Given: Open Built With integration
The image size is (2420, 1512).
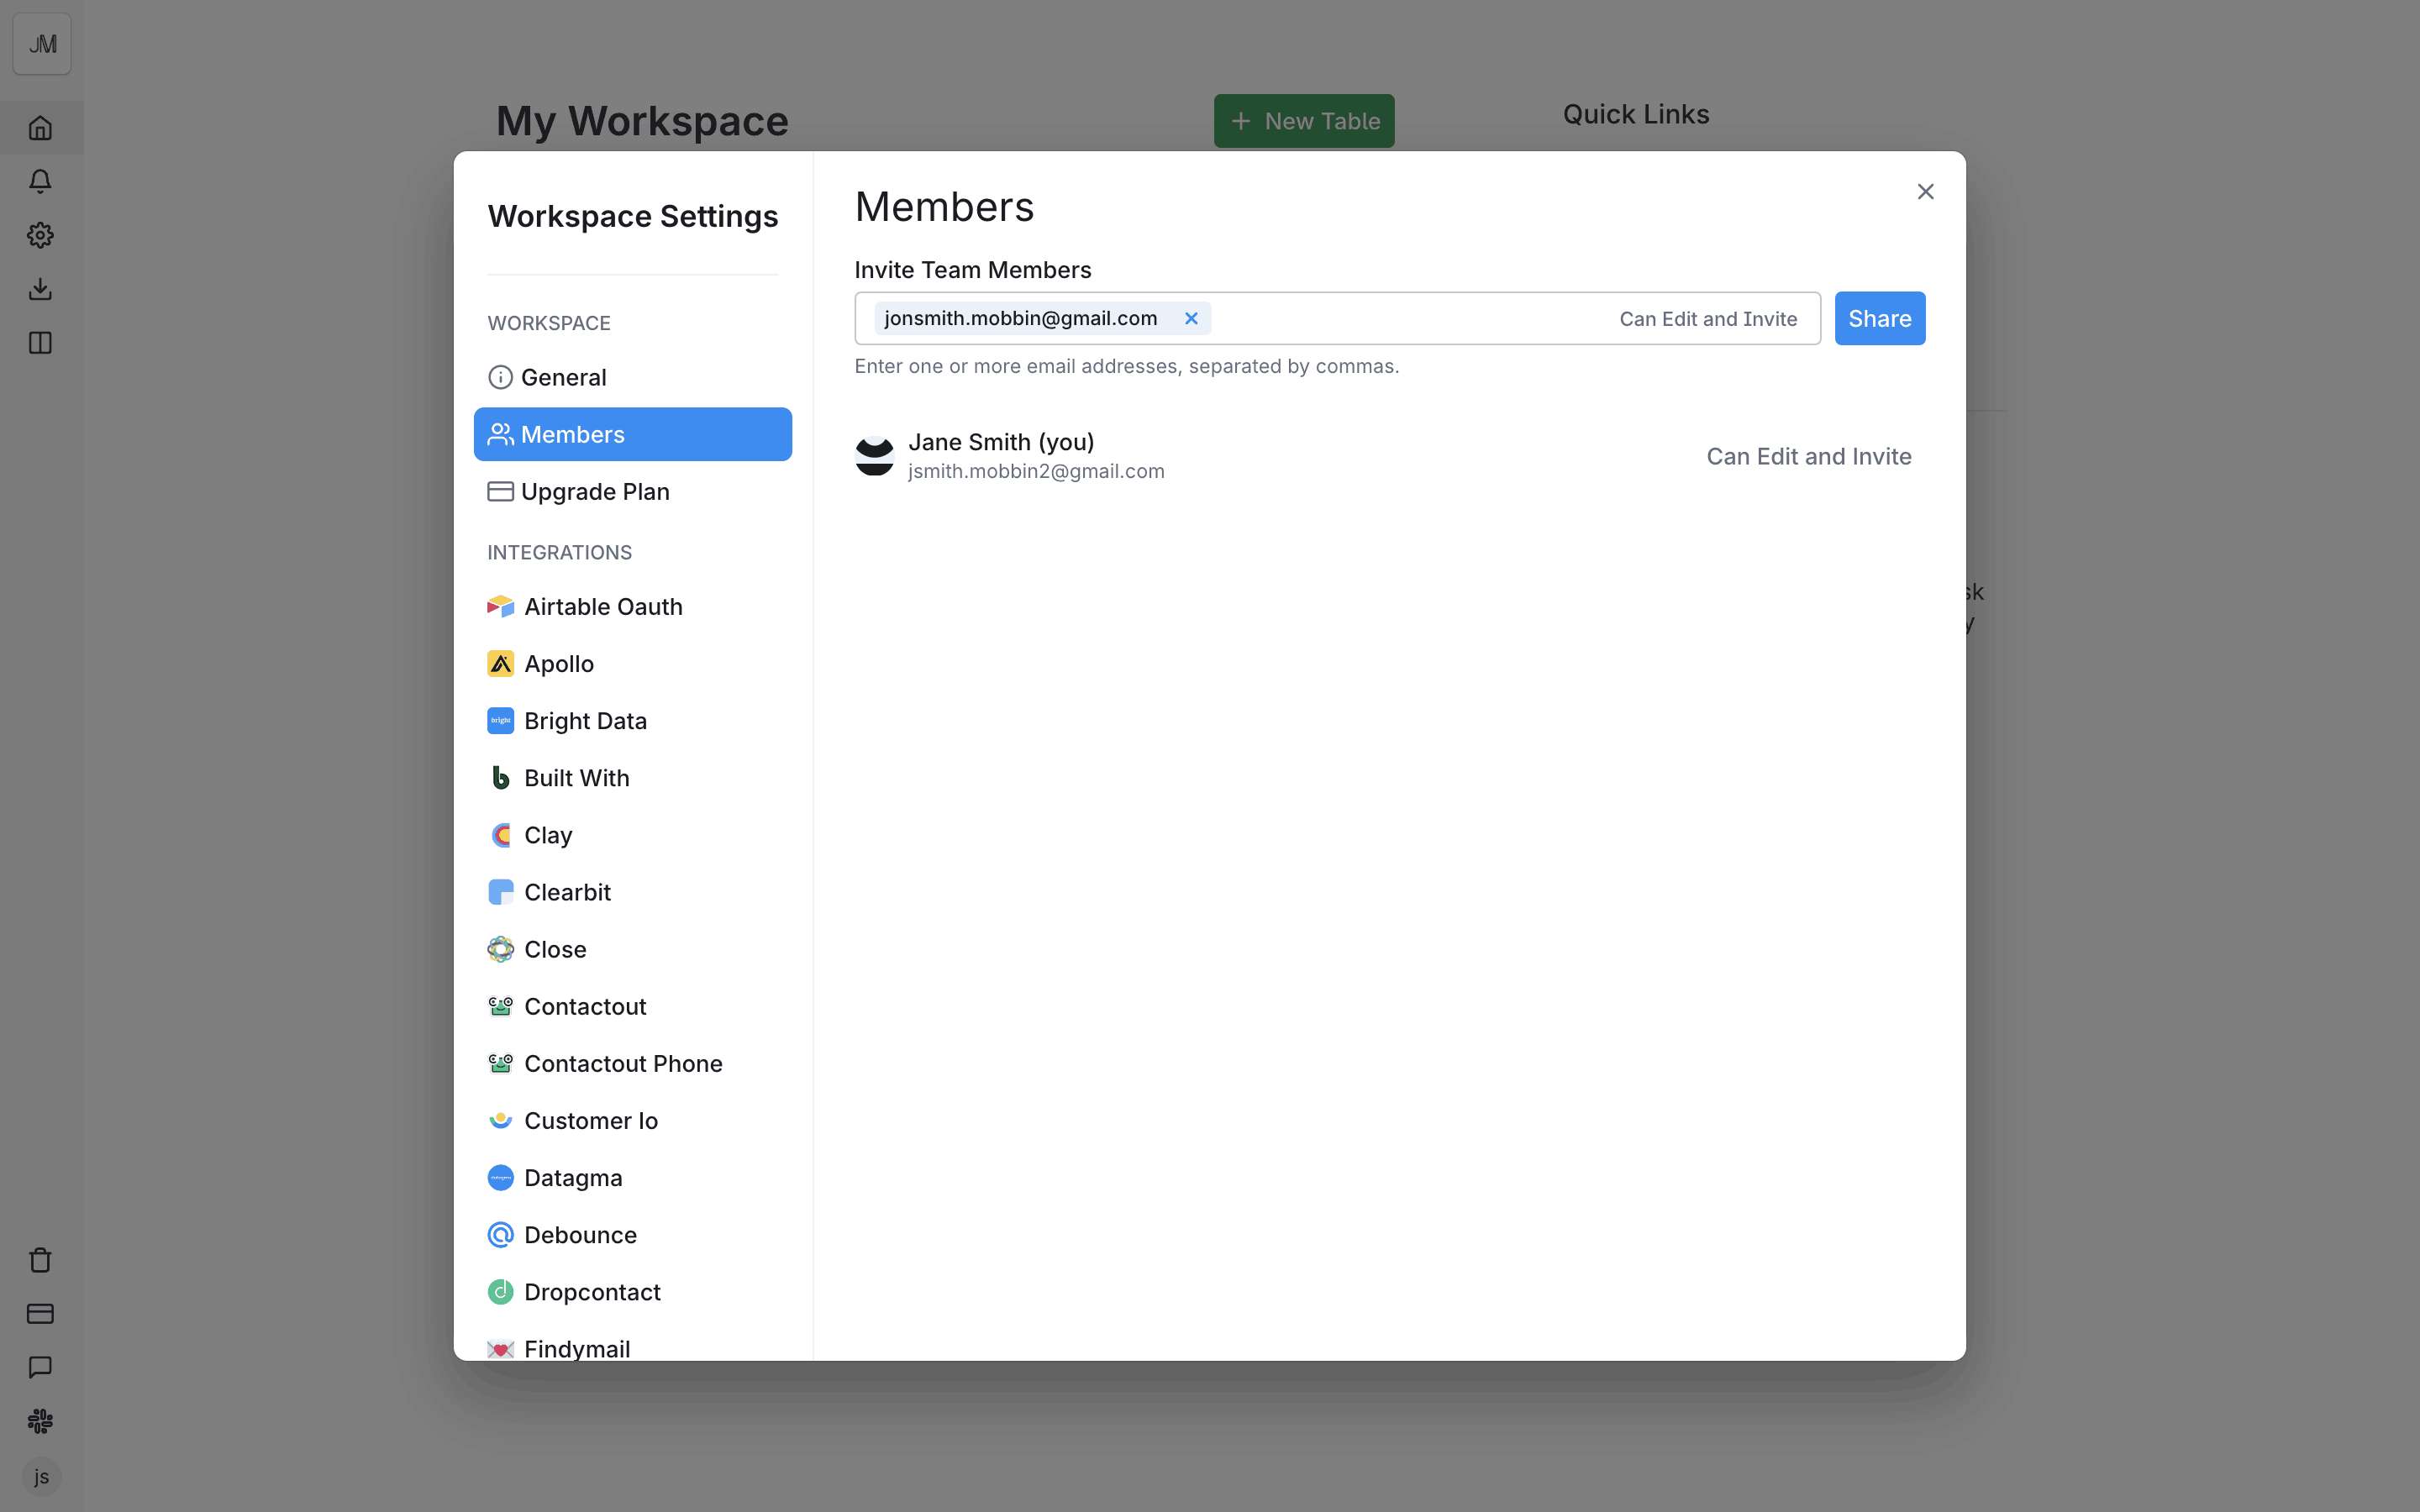Looking at the screenshot, I should pos(633,778).
